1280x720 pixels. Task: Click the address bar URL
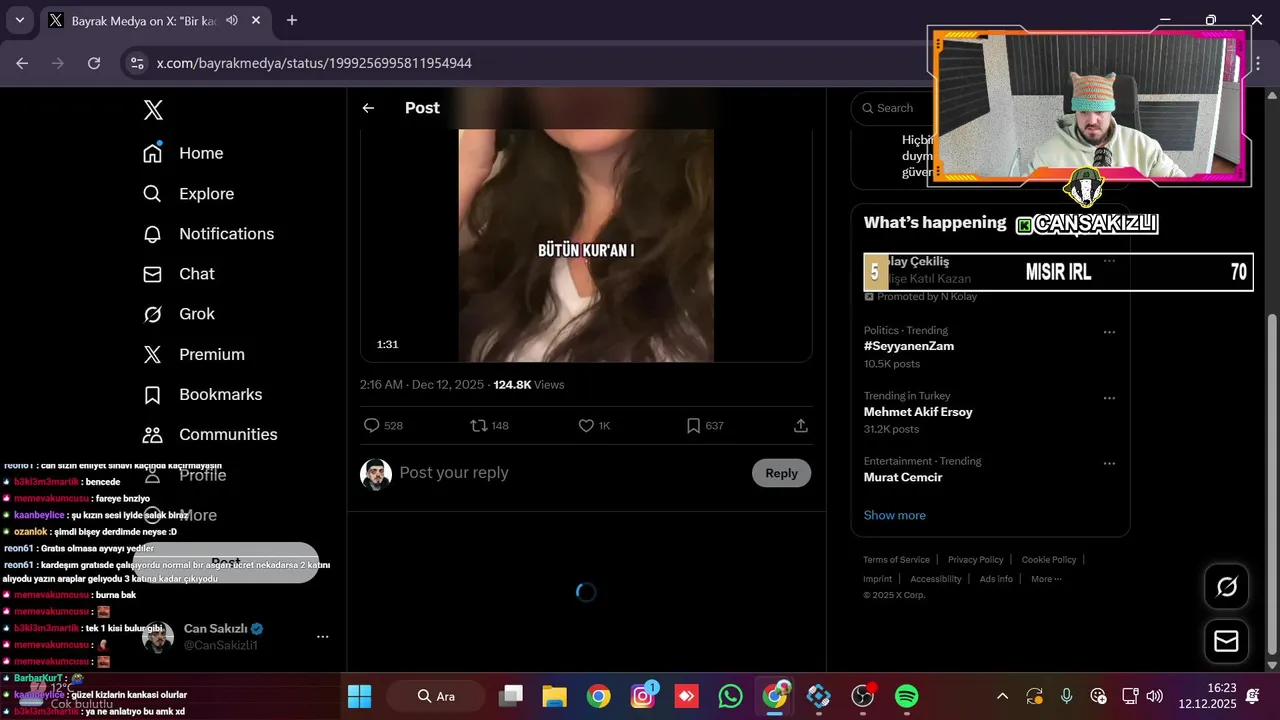(x=314, y=63)
